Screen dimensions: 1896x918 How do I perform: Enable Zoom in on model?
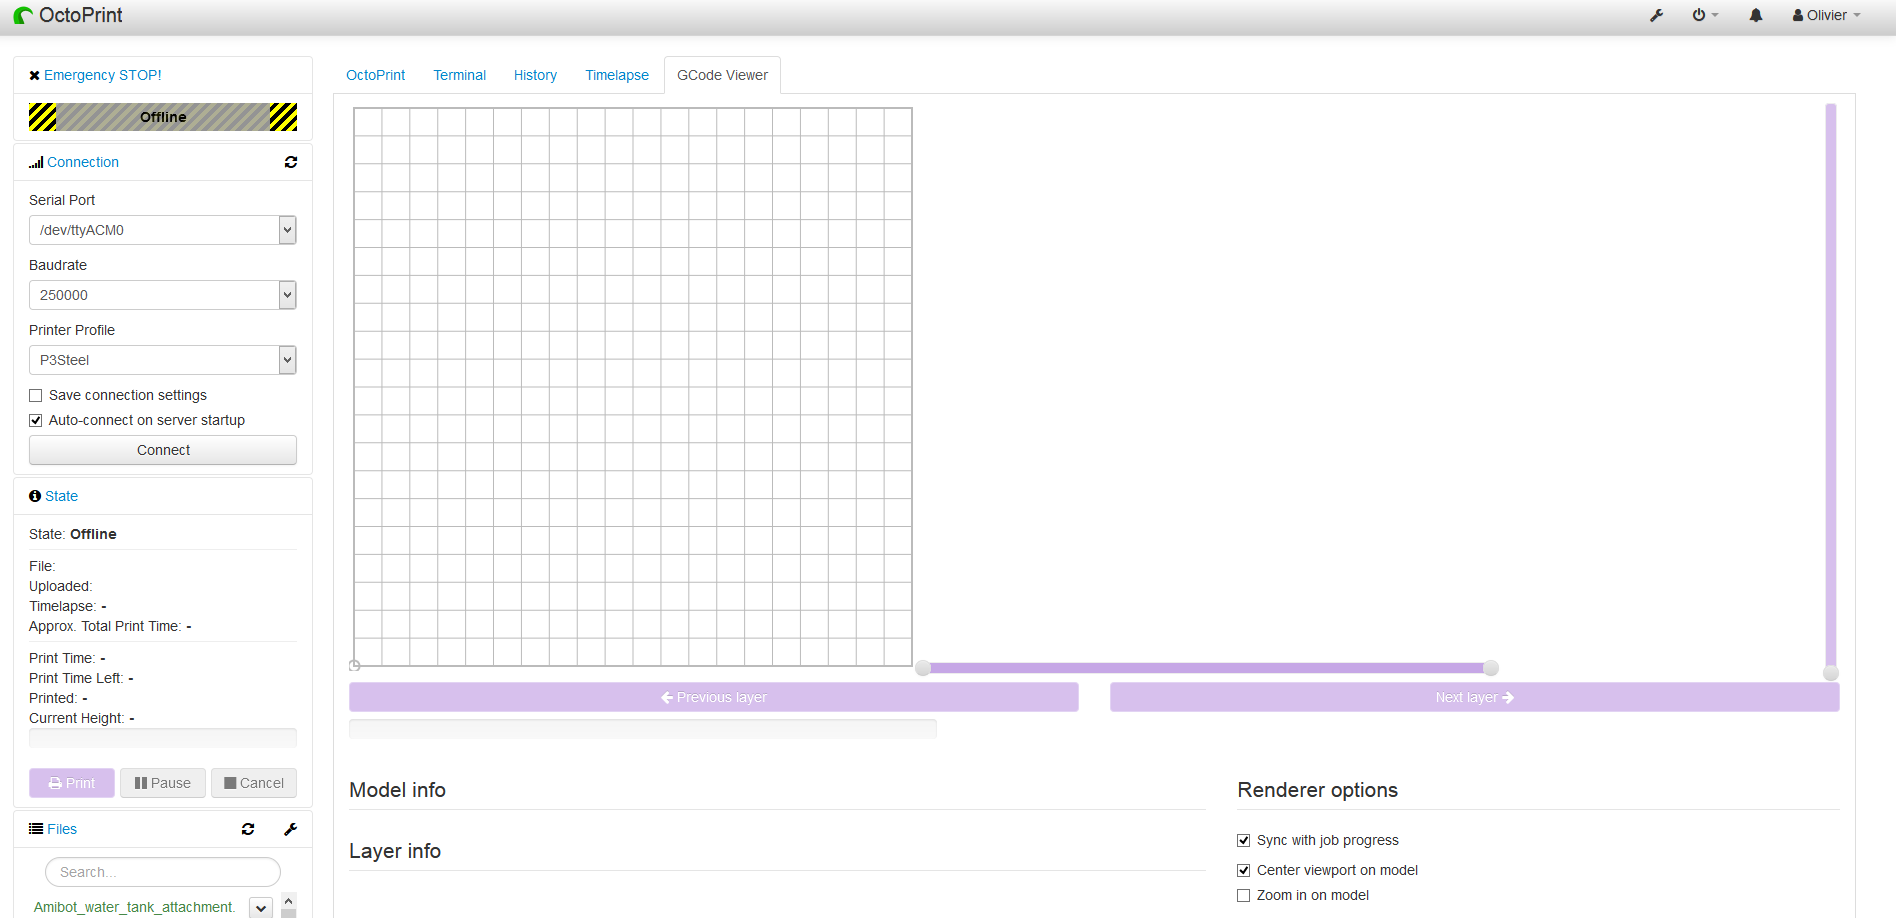click(1243, 895)
